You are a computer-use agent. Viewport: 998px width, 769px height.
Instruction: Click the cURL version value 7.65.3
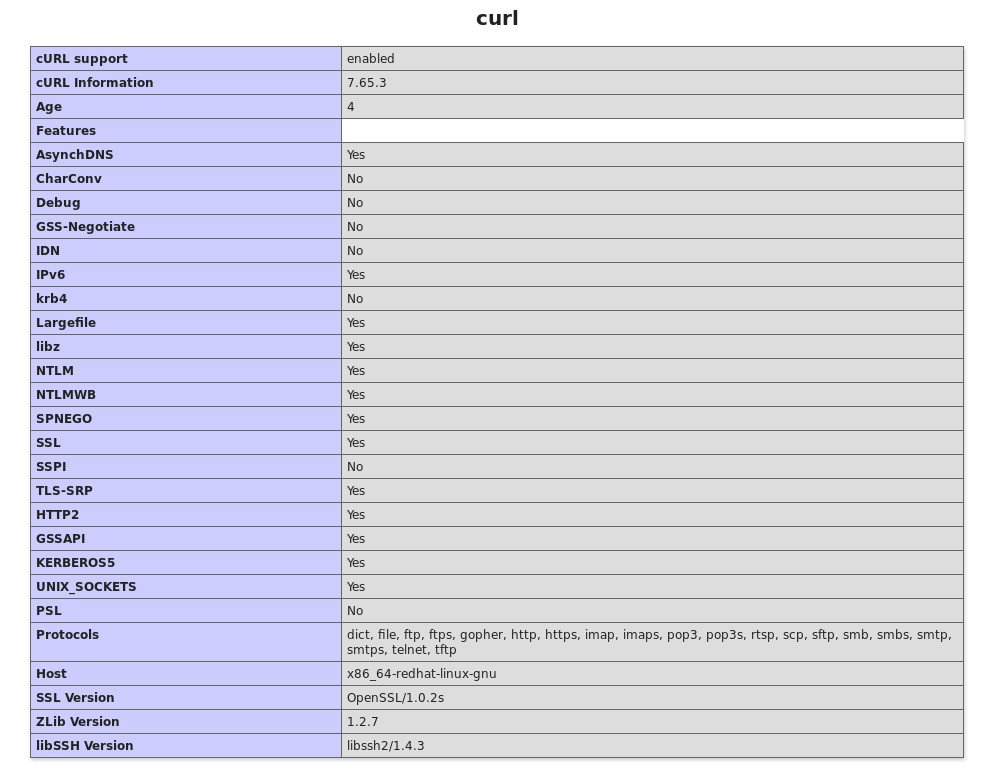(367, 83)
